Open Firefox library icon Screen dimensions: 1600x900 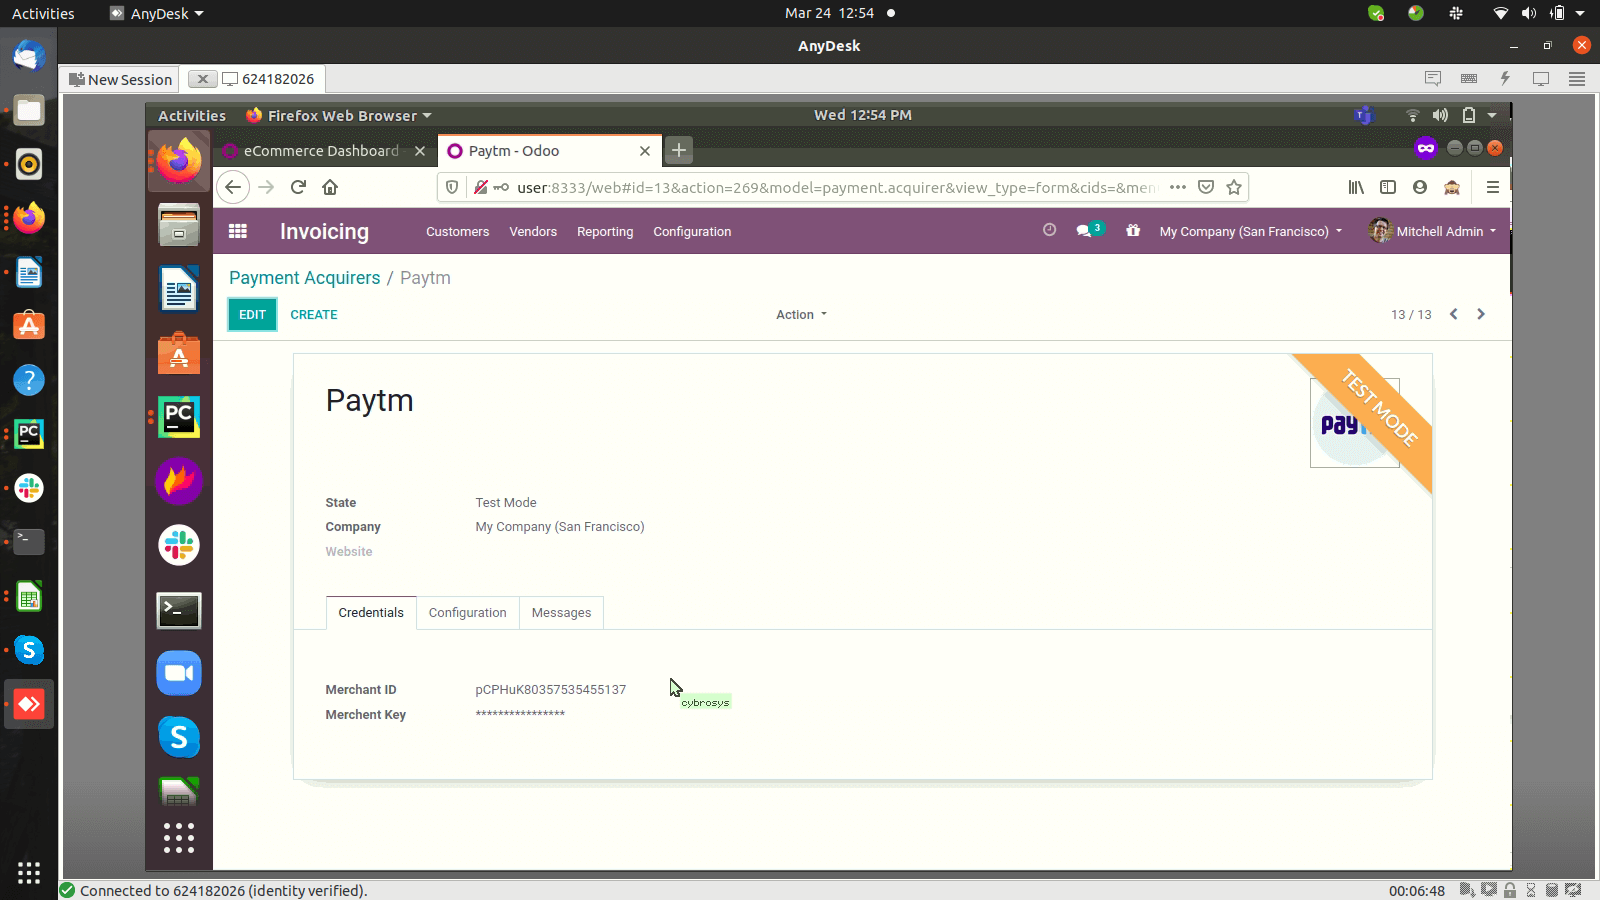point(1356,187)
